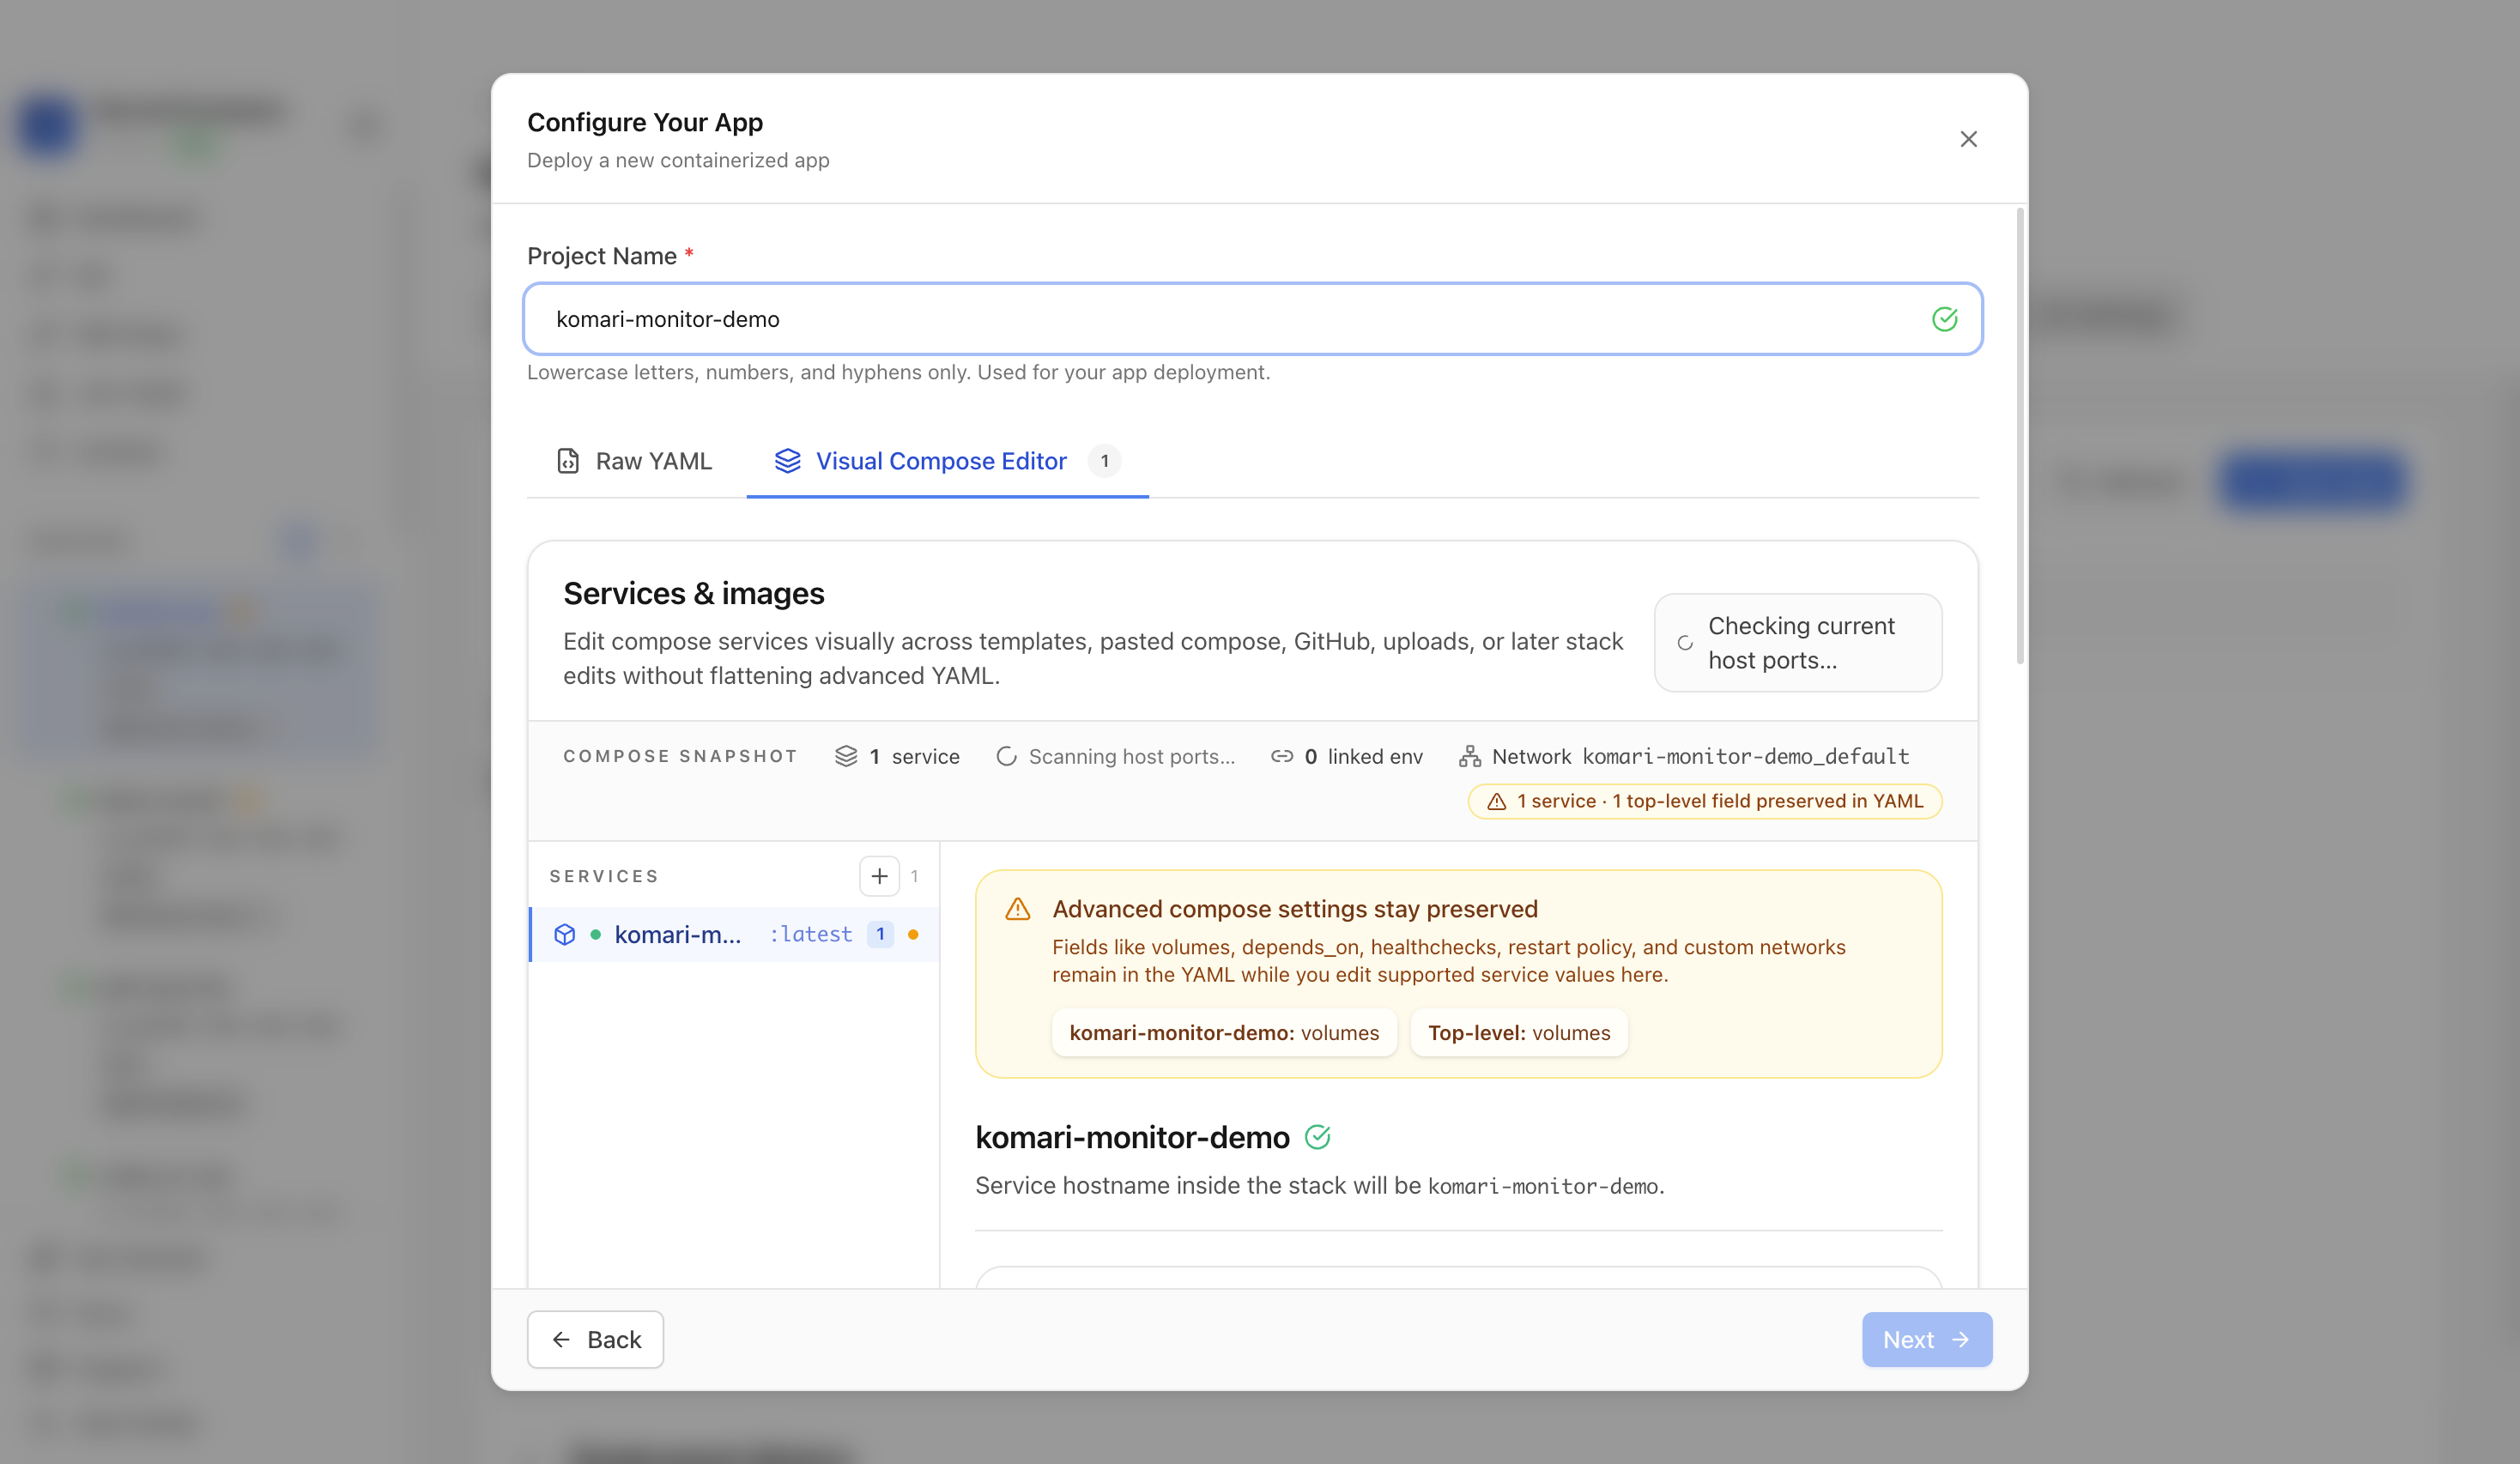Click the 0 linked env text
The width and height of the screenshot is (2520, 1464).
tap(1363, 756)
